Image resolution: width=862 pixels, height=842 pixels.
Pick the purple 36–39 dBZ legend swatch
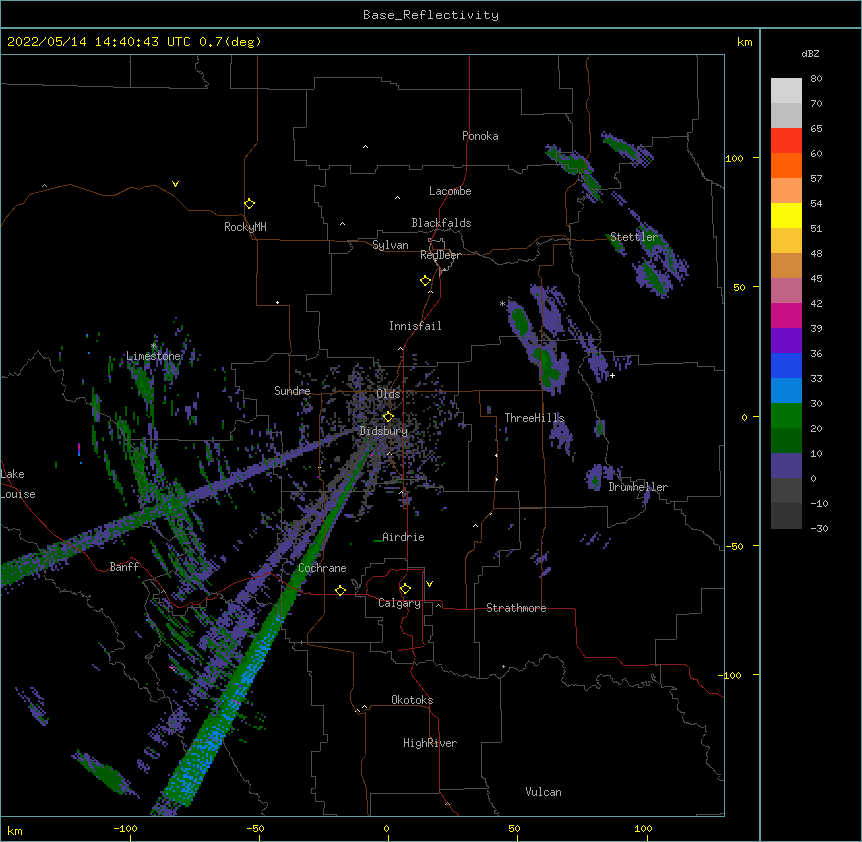coord(786,341)
